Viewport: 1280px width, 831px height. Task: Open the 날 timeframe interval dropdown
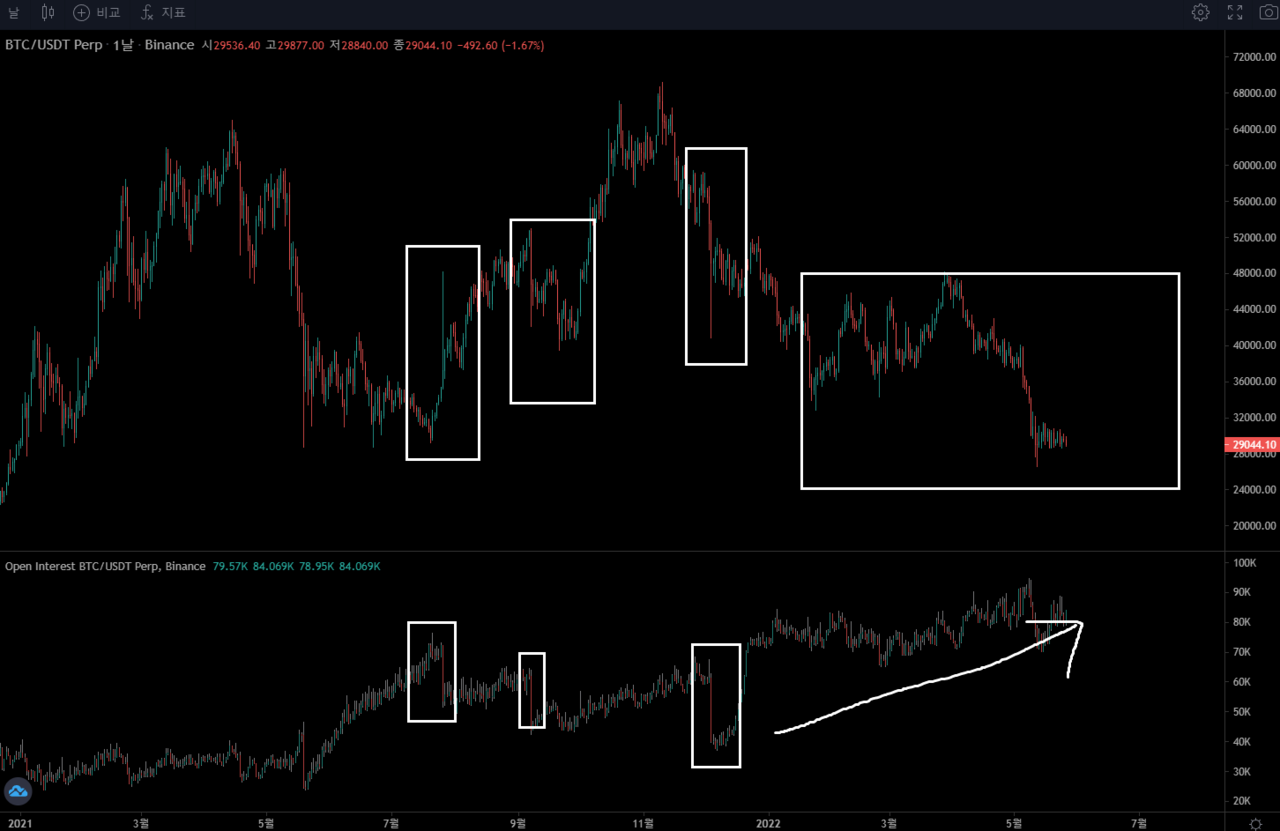13,13
